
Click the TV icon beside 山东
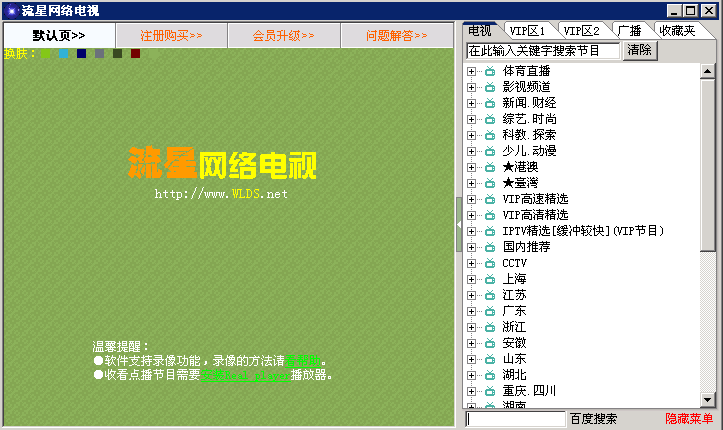(x=490, y=359)
